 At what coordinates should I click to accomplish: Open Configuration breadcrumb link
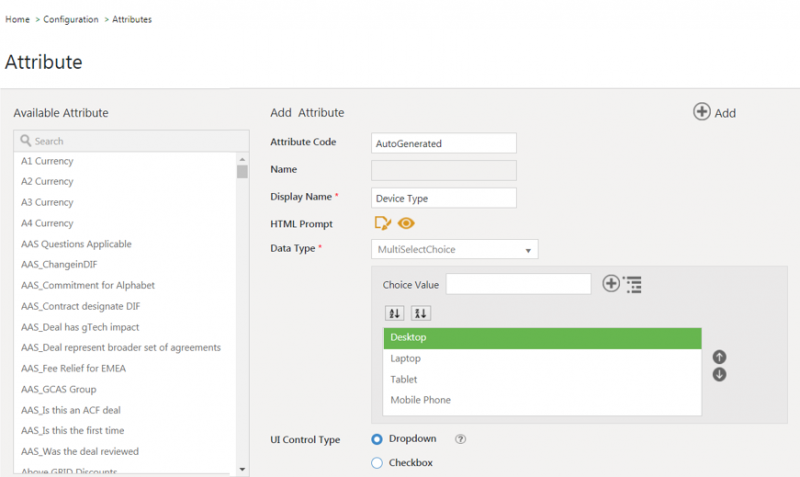[x=71, y=19]
